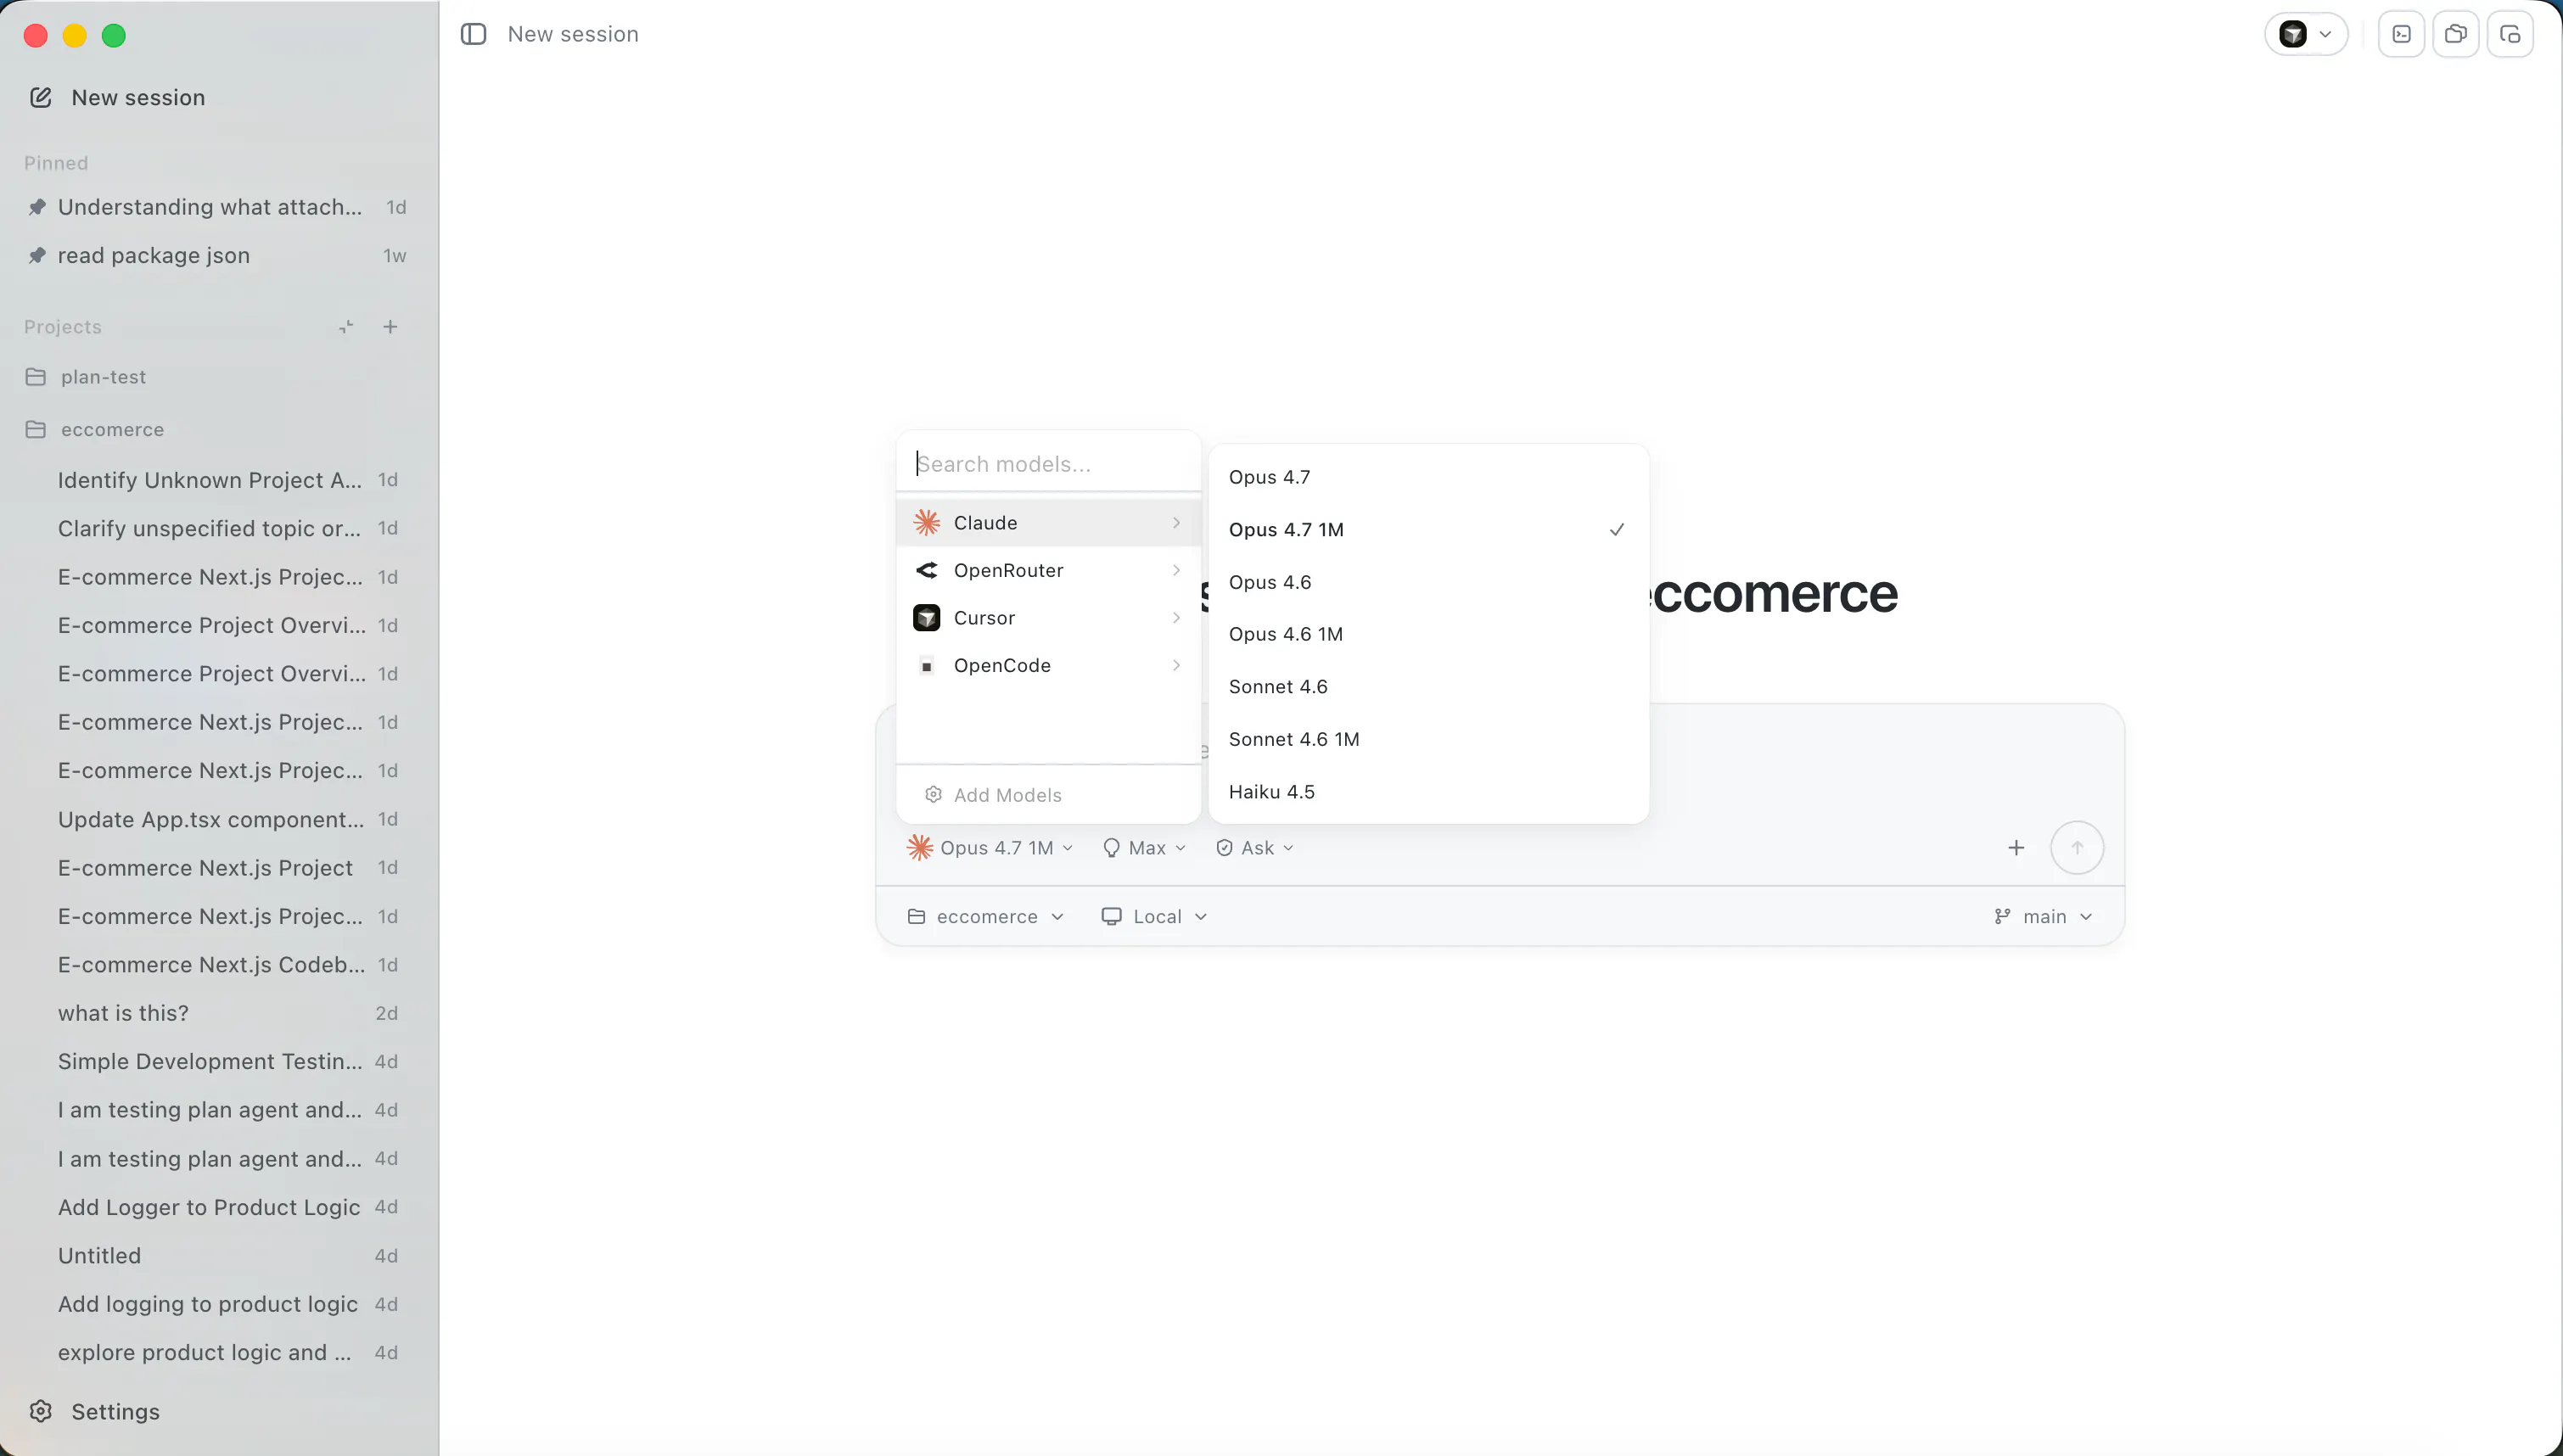Image resolution: width=2563 pixels, height=1456 pixels.
Task: Select the Claude provider entry
Action: point(1048,522)
